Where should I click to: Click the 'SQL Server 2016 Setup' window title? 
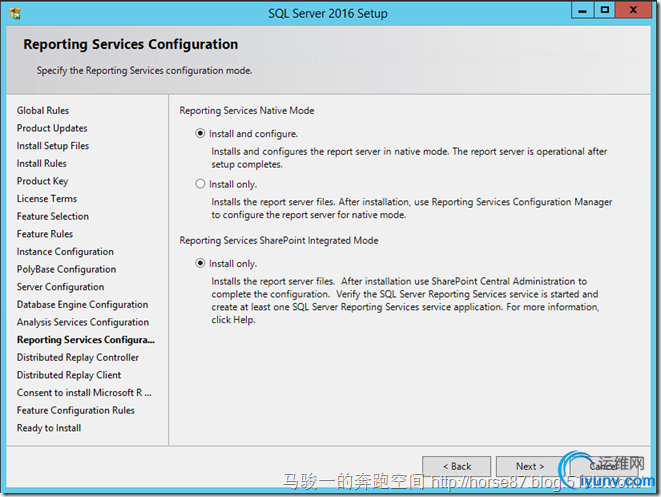(x=328, y=13)
